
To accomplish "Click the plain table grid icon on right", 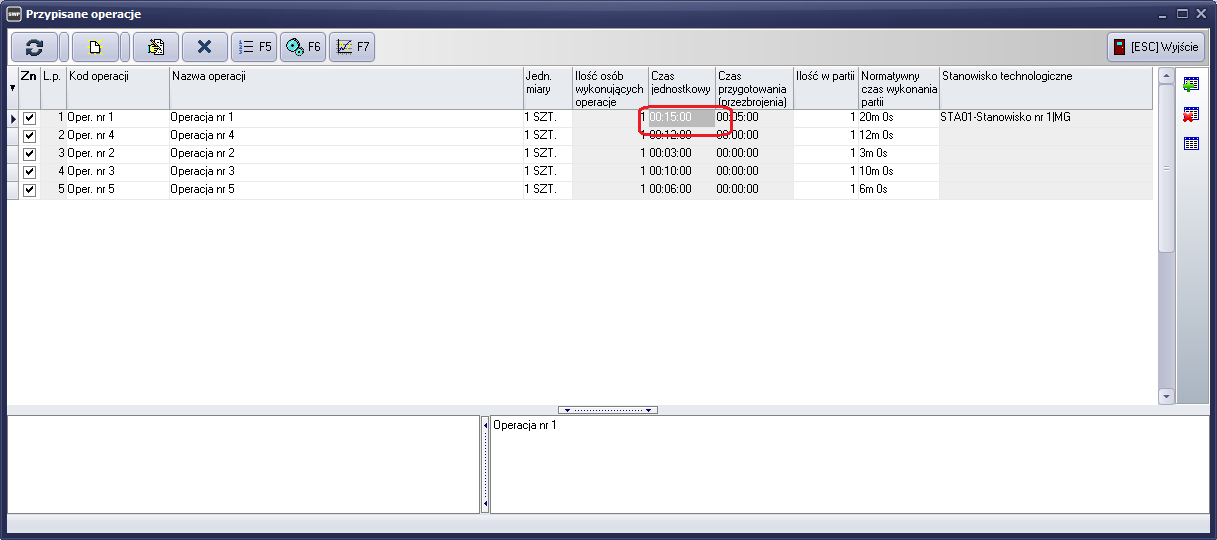I will pyautogui.click(x=1191, y=144).
